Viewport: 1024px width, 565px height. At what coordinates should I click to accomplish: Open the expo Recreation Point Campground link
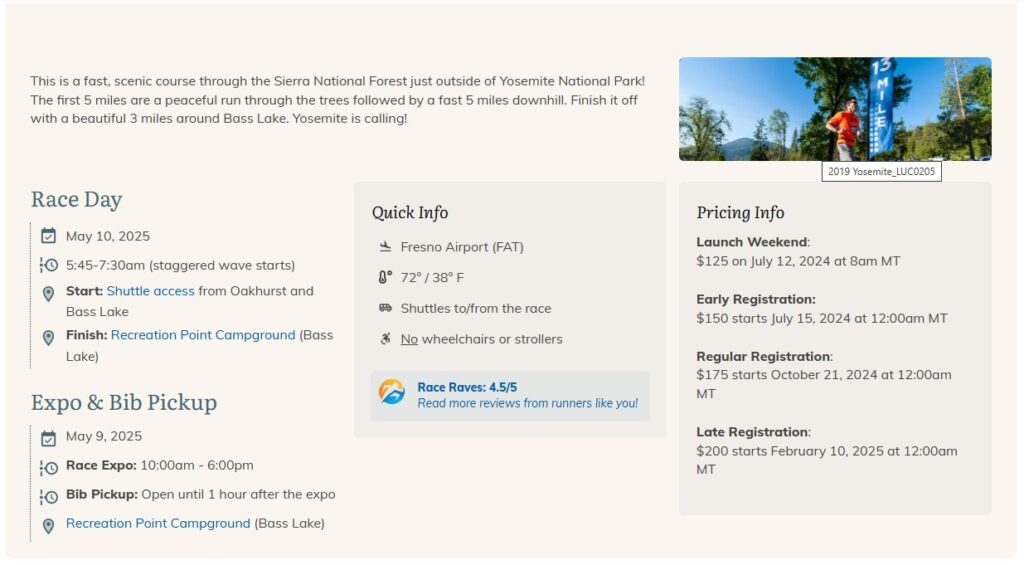click(158, 523)
